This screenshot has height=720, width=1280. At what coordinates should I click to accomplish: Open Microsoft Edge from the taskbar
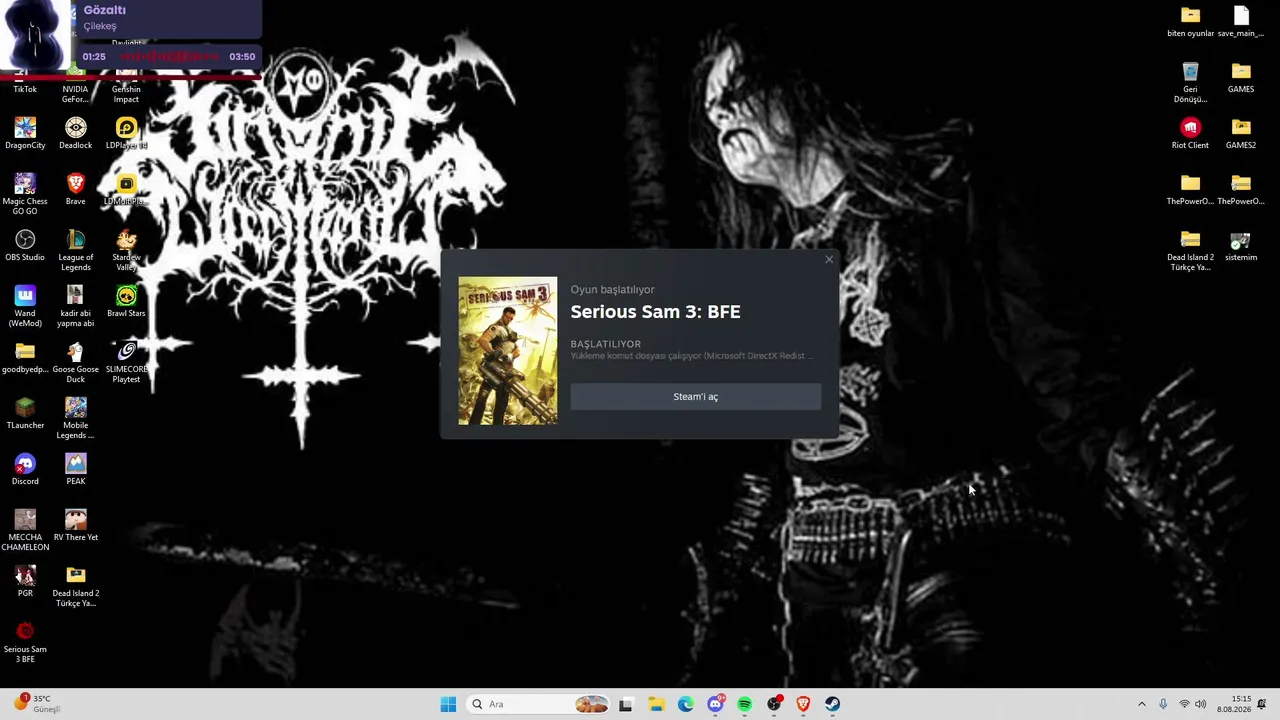[686, 704]
